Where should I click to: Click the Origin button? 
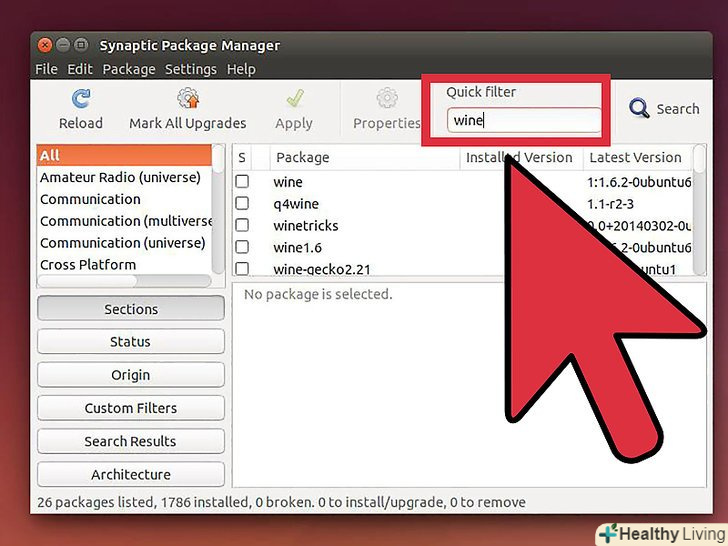click(131, 375)
